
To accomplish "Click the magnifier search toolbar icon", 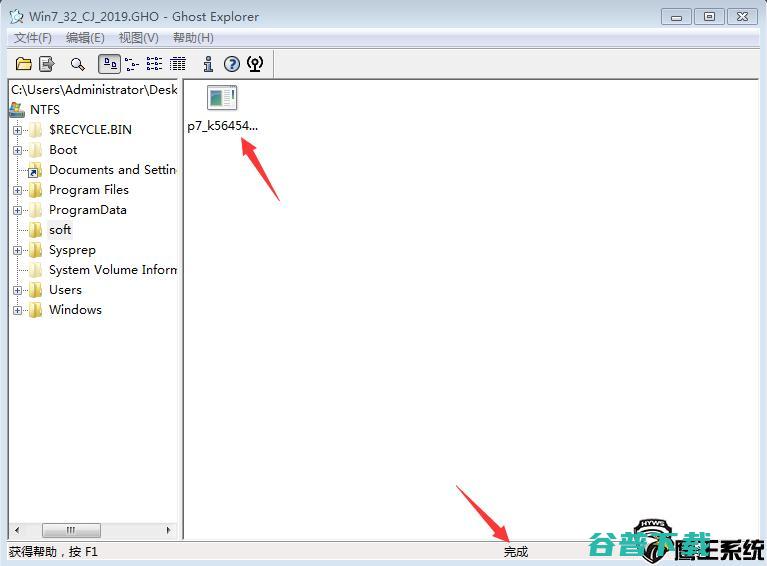I will (x=77, y=64).
